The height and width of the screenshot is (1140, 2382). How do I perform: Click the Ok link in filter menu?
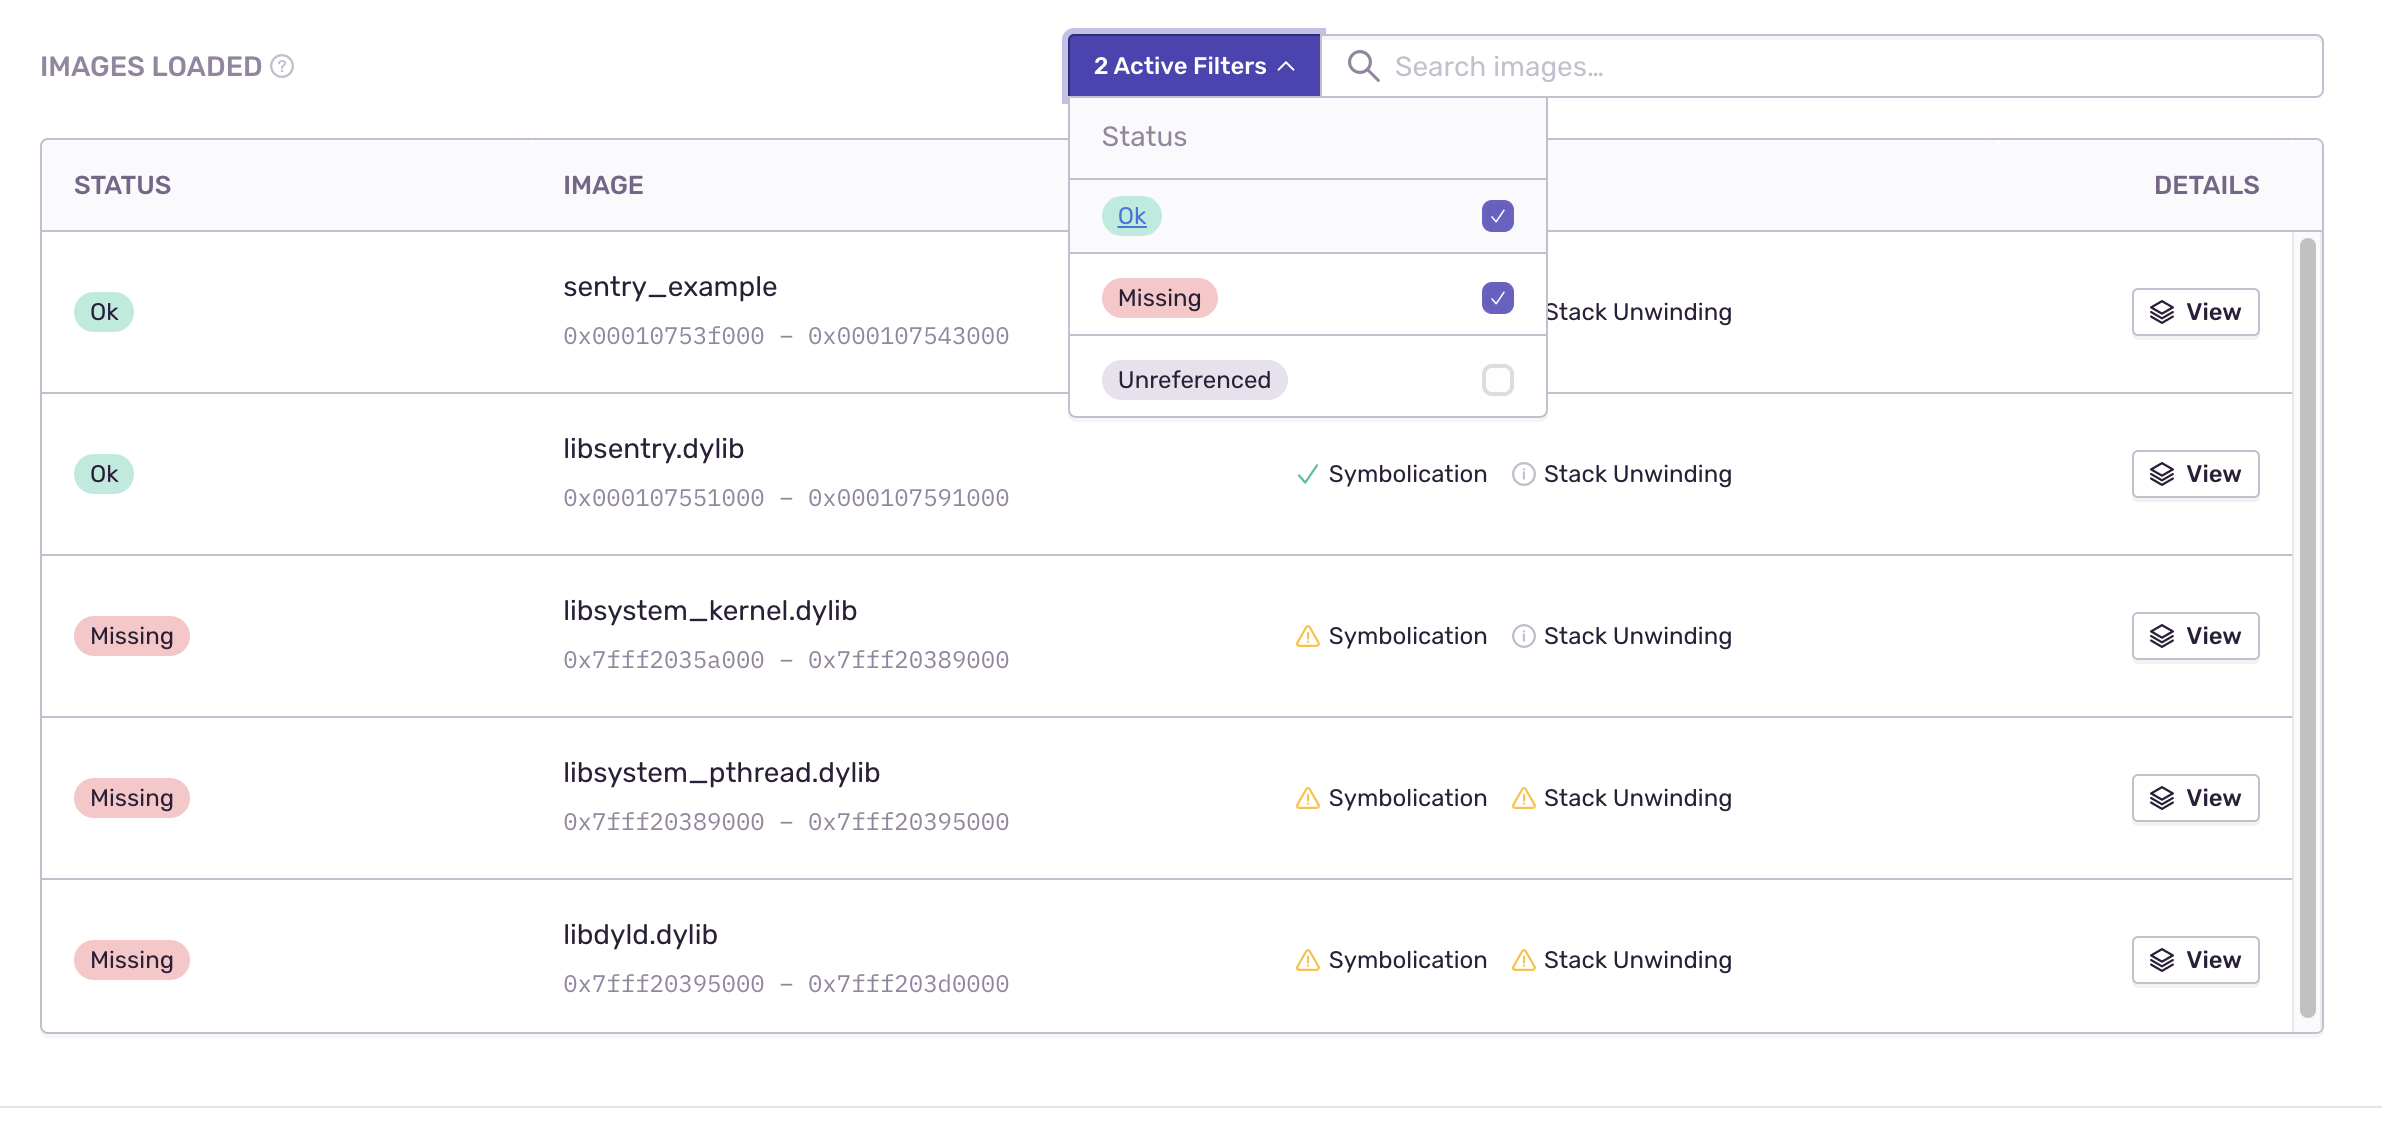click(1131, 216)
